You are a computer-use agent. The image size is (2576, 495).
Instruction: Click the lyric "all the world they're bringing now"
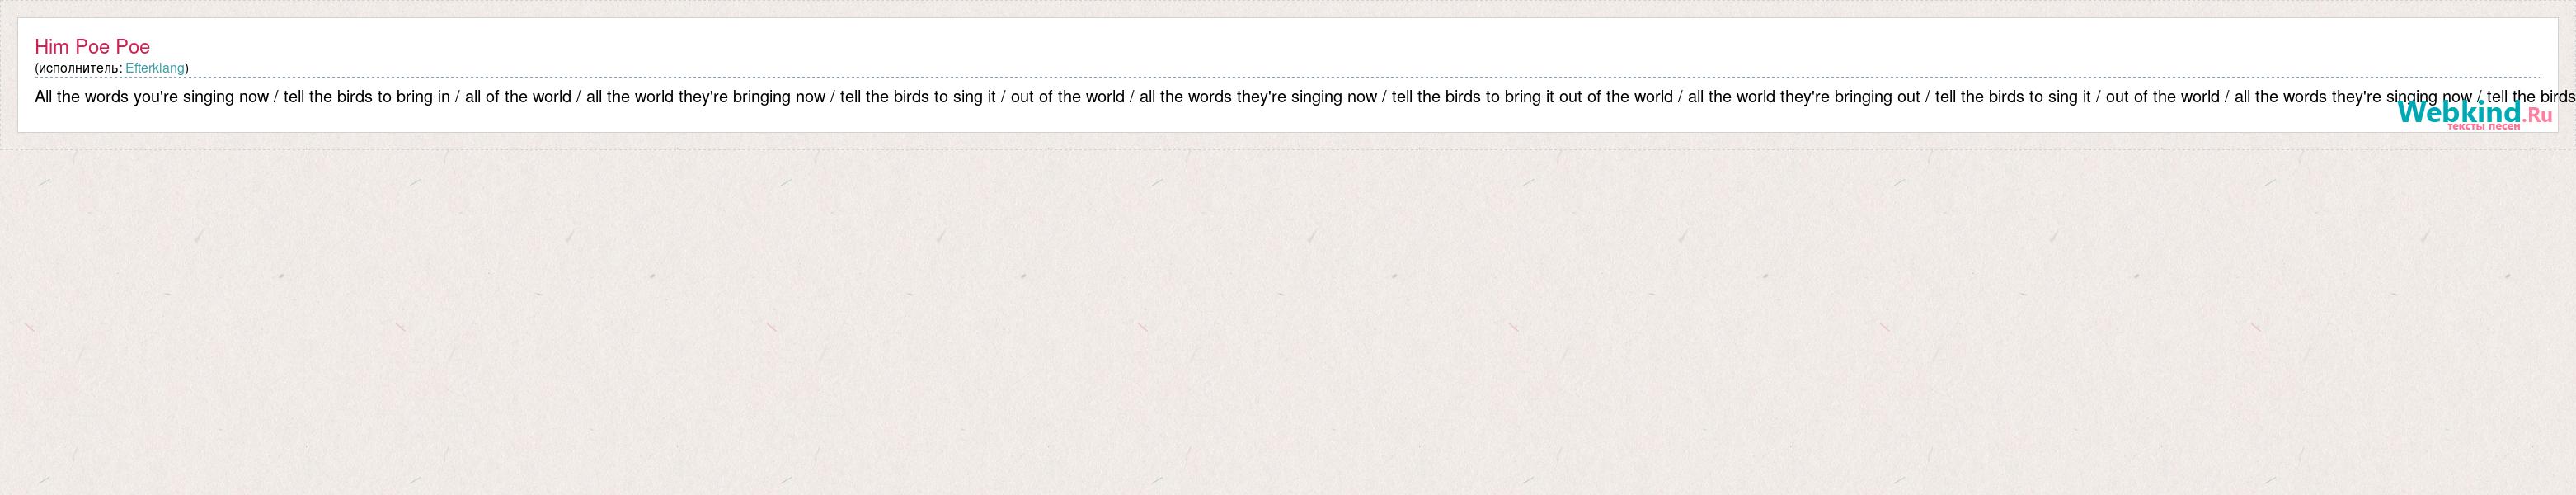(706, 97)
